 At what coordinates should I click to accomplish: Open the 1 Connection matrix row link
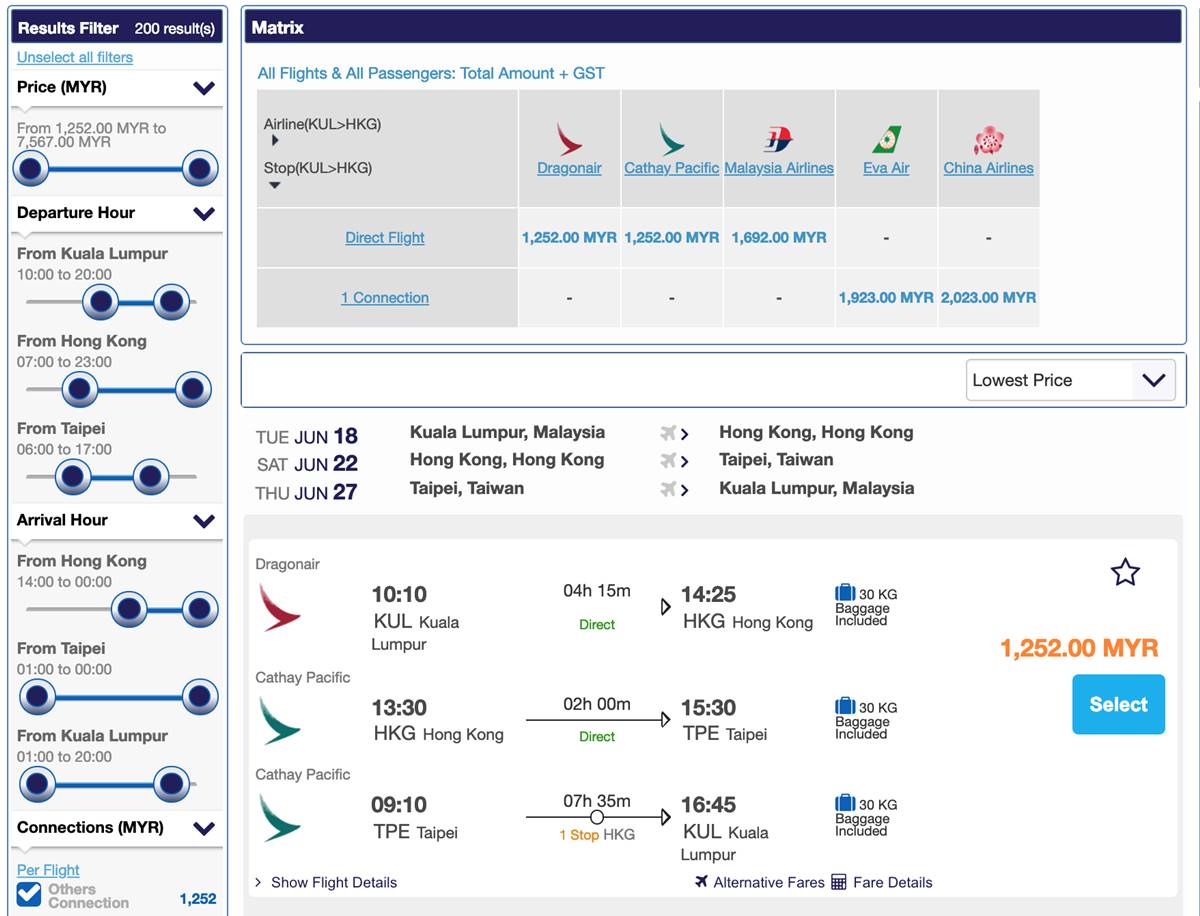coord(385,297)
